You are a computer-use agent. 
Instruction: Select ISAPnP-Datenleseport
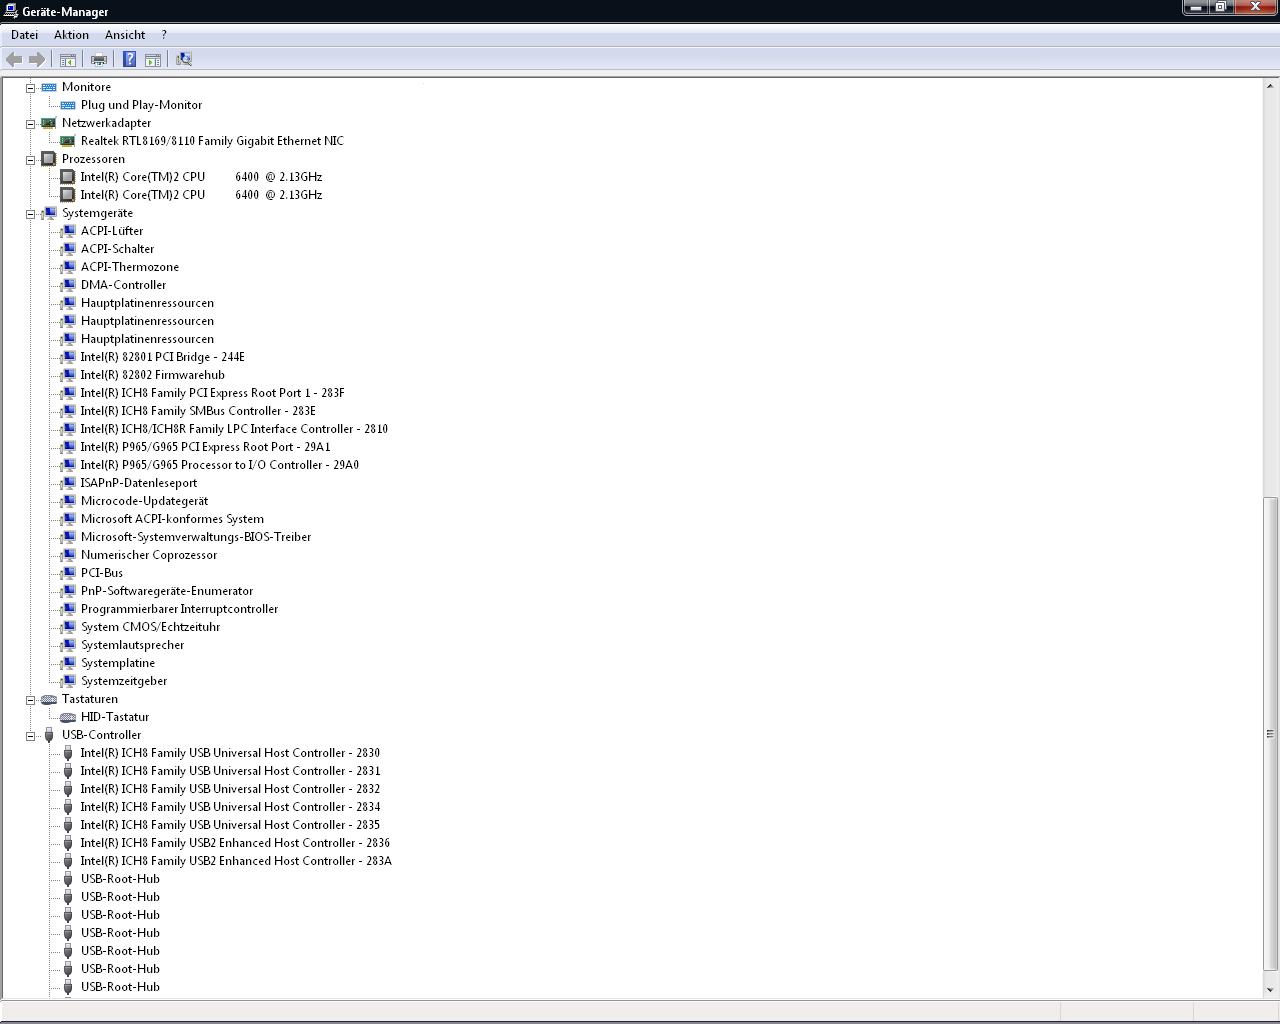coord(139,483)
